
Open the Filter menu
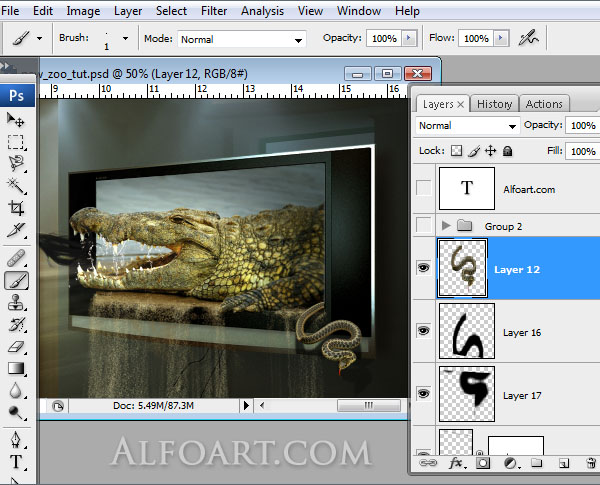[214, 11]
